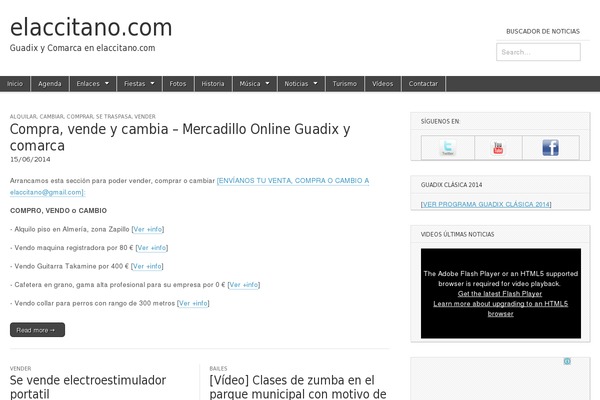The width and height of the screenshot is (600, 400).
Task: Open the Clases de zumba video article
Action: pyautogui.click(x=298, y=387)
